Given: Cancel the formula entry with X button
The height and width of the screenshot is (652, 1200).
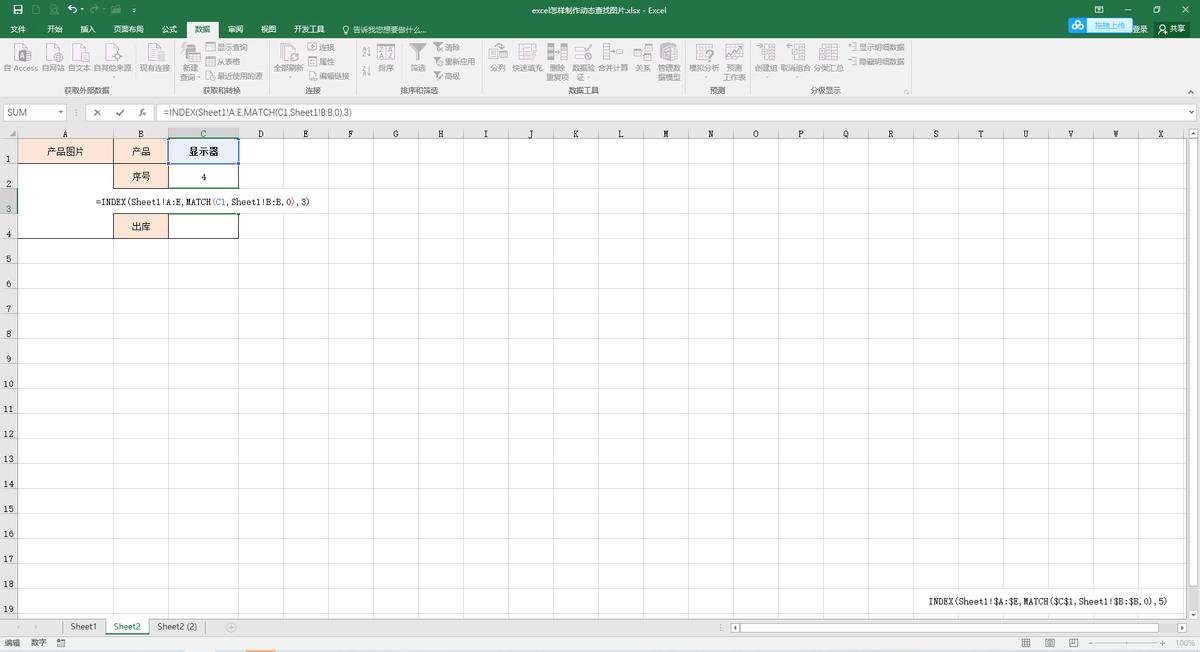Looking at the screenshot, I should [x=97, y=113].
